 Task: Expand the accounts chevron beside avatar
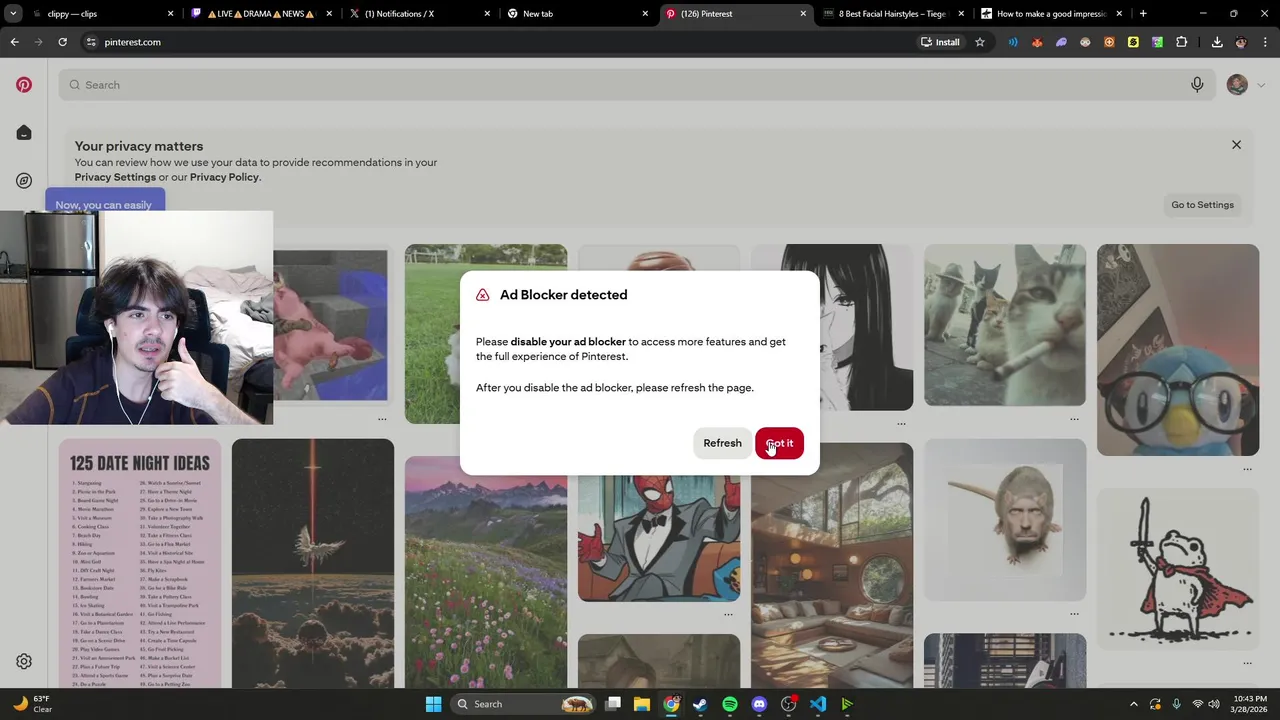(1260, 85)
